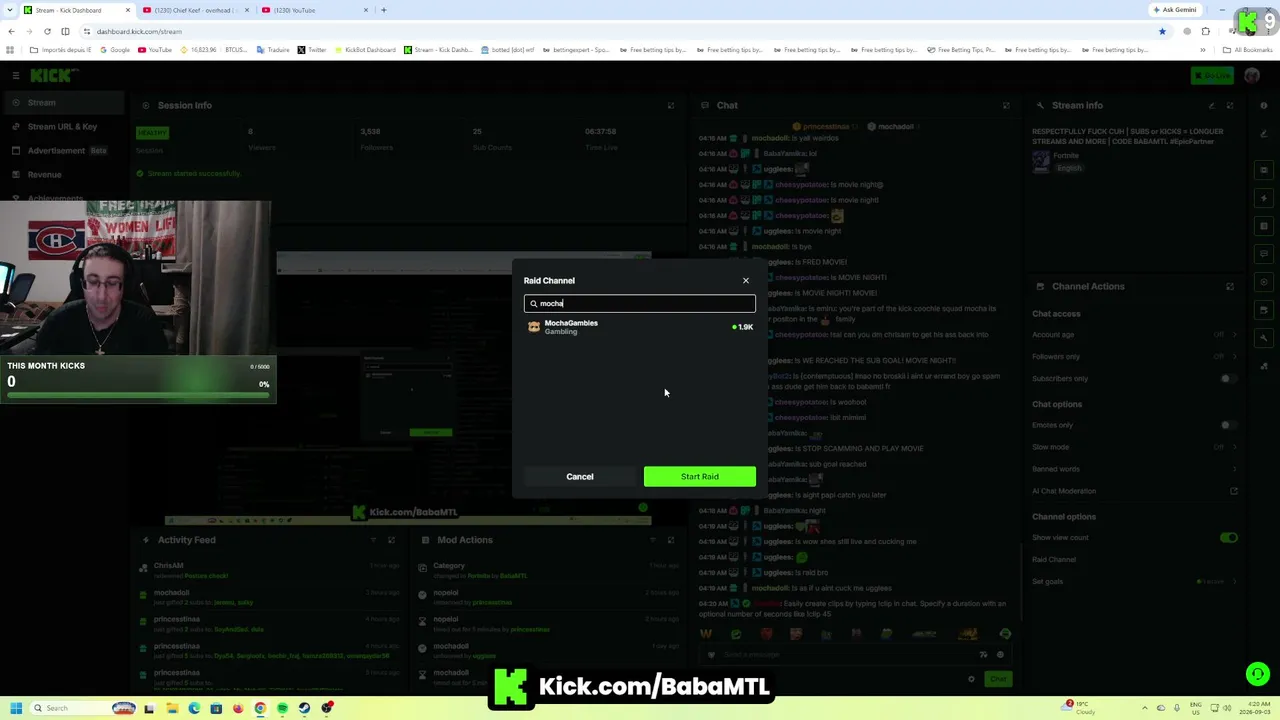Viewport: 1280px width, 720px height.
Task: Click Start Raid button
Action: tap(700, 477)
